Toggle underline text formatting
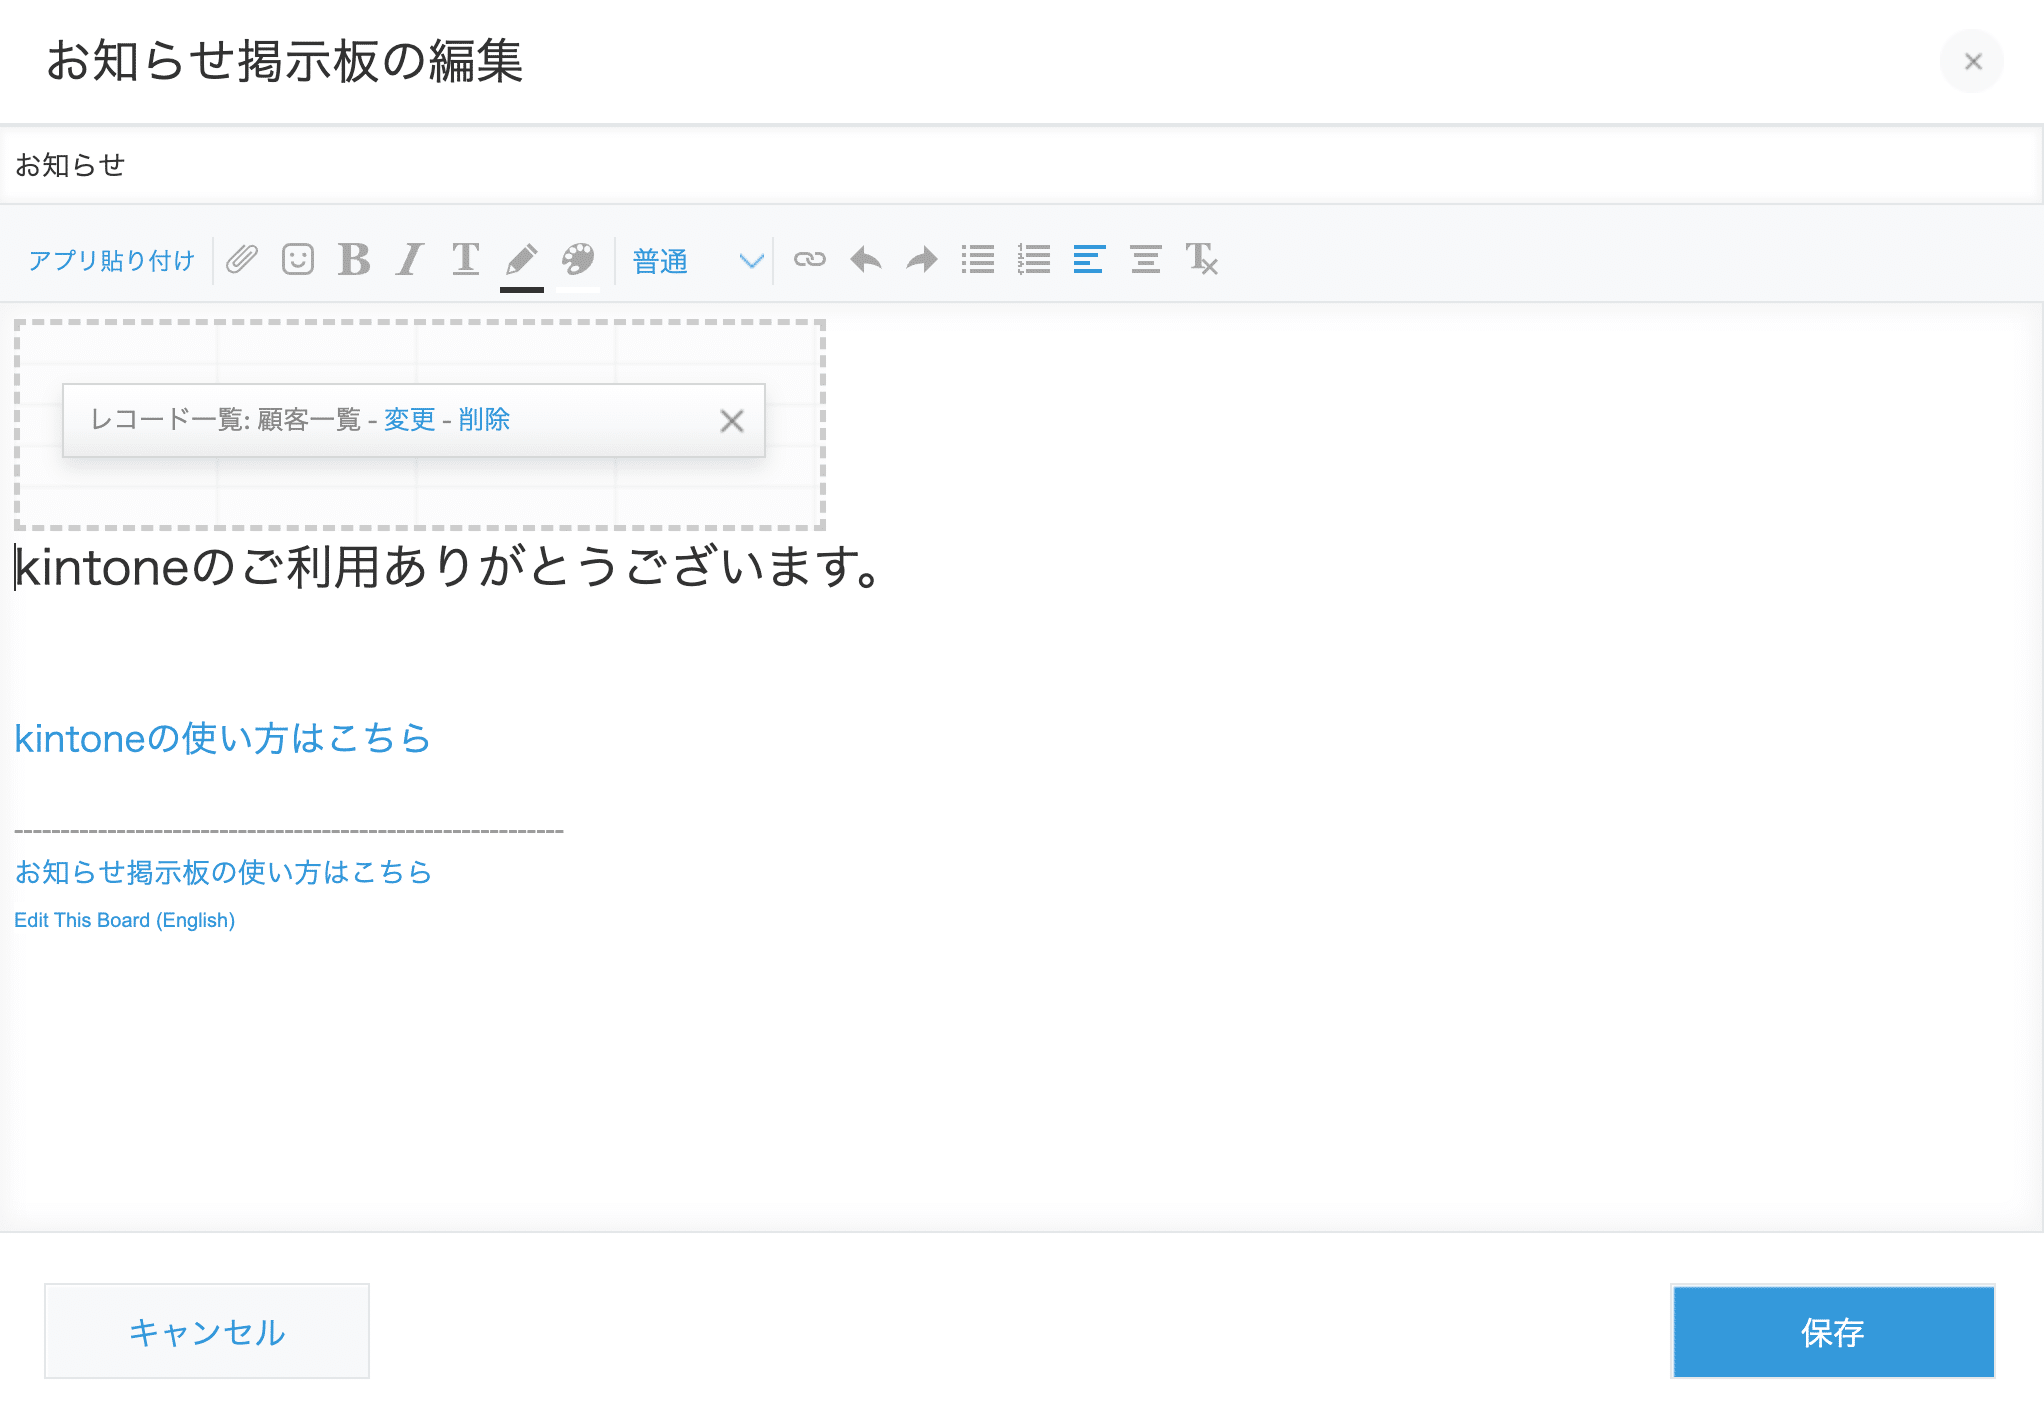2044x1424 pixels. (466, 260)
